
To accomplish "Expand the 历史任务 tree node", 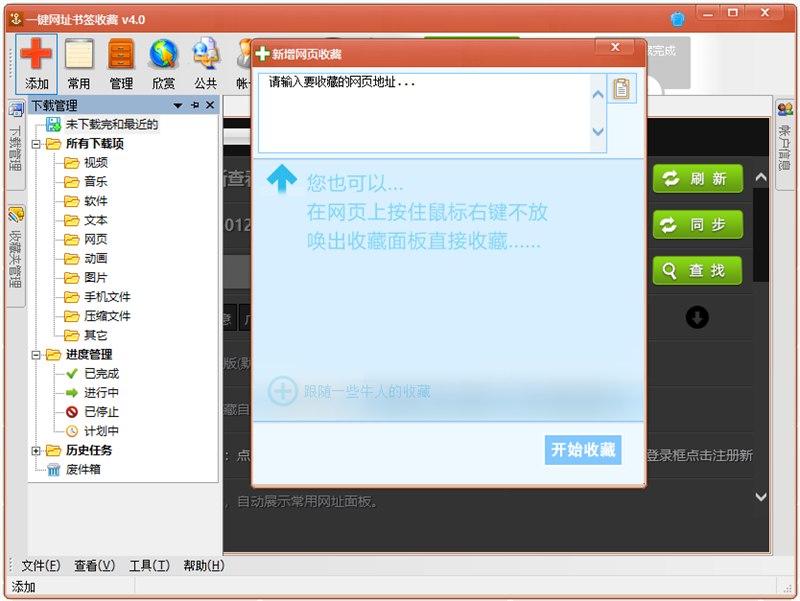I will pyautogui.click(x=36, y=450).
